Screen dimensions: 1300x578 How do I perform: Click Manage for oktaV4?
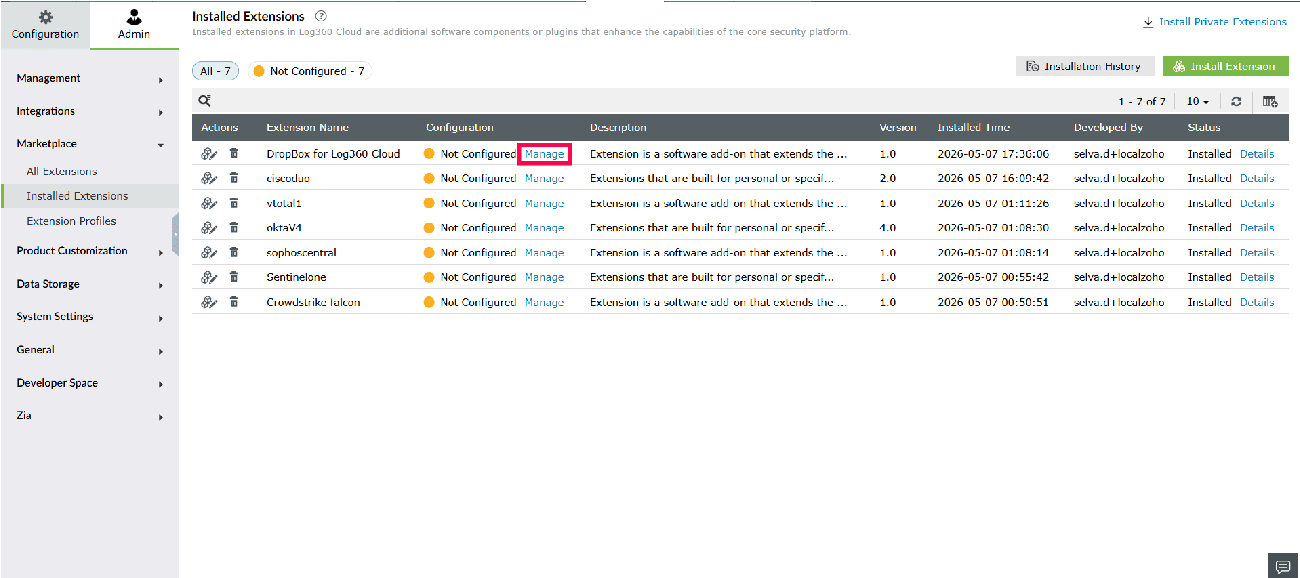click(x=544, y=228)
